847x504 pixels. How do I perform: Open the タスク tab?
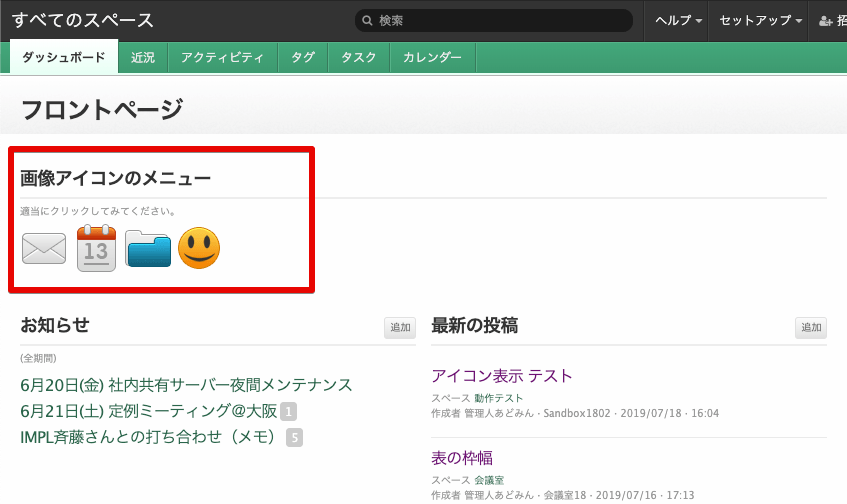coord(358,57)
